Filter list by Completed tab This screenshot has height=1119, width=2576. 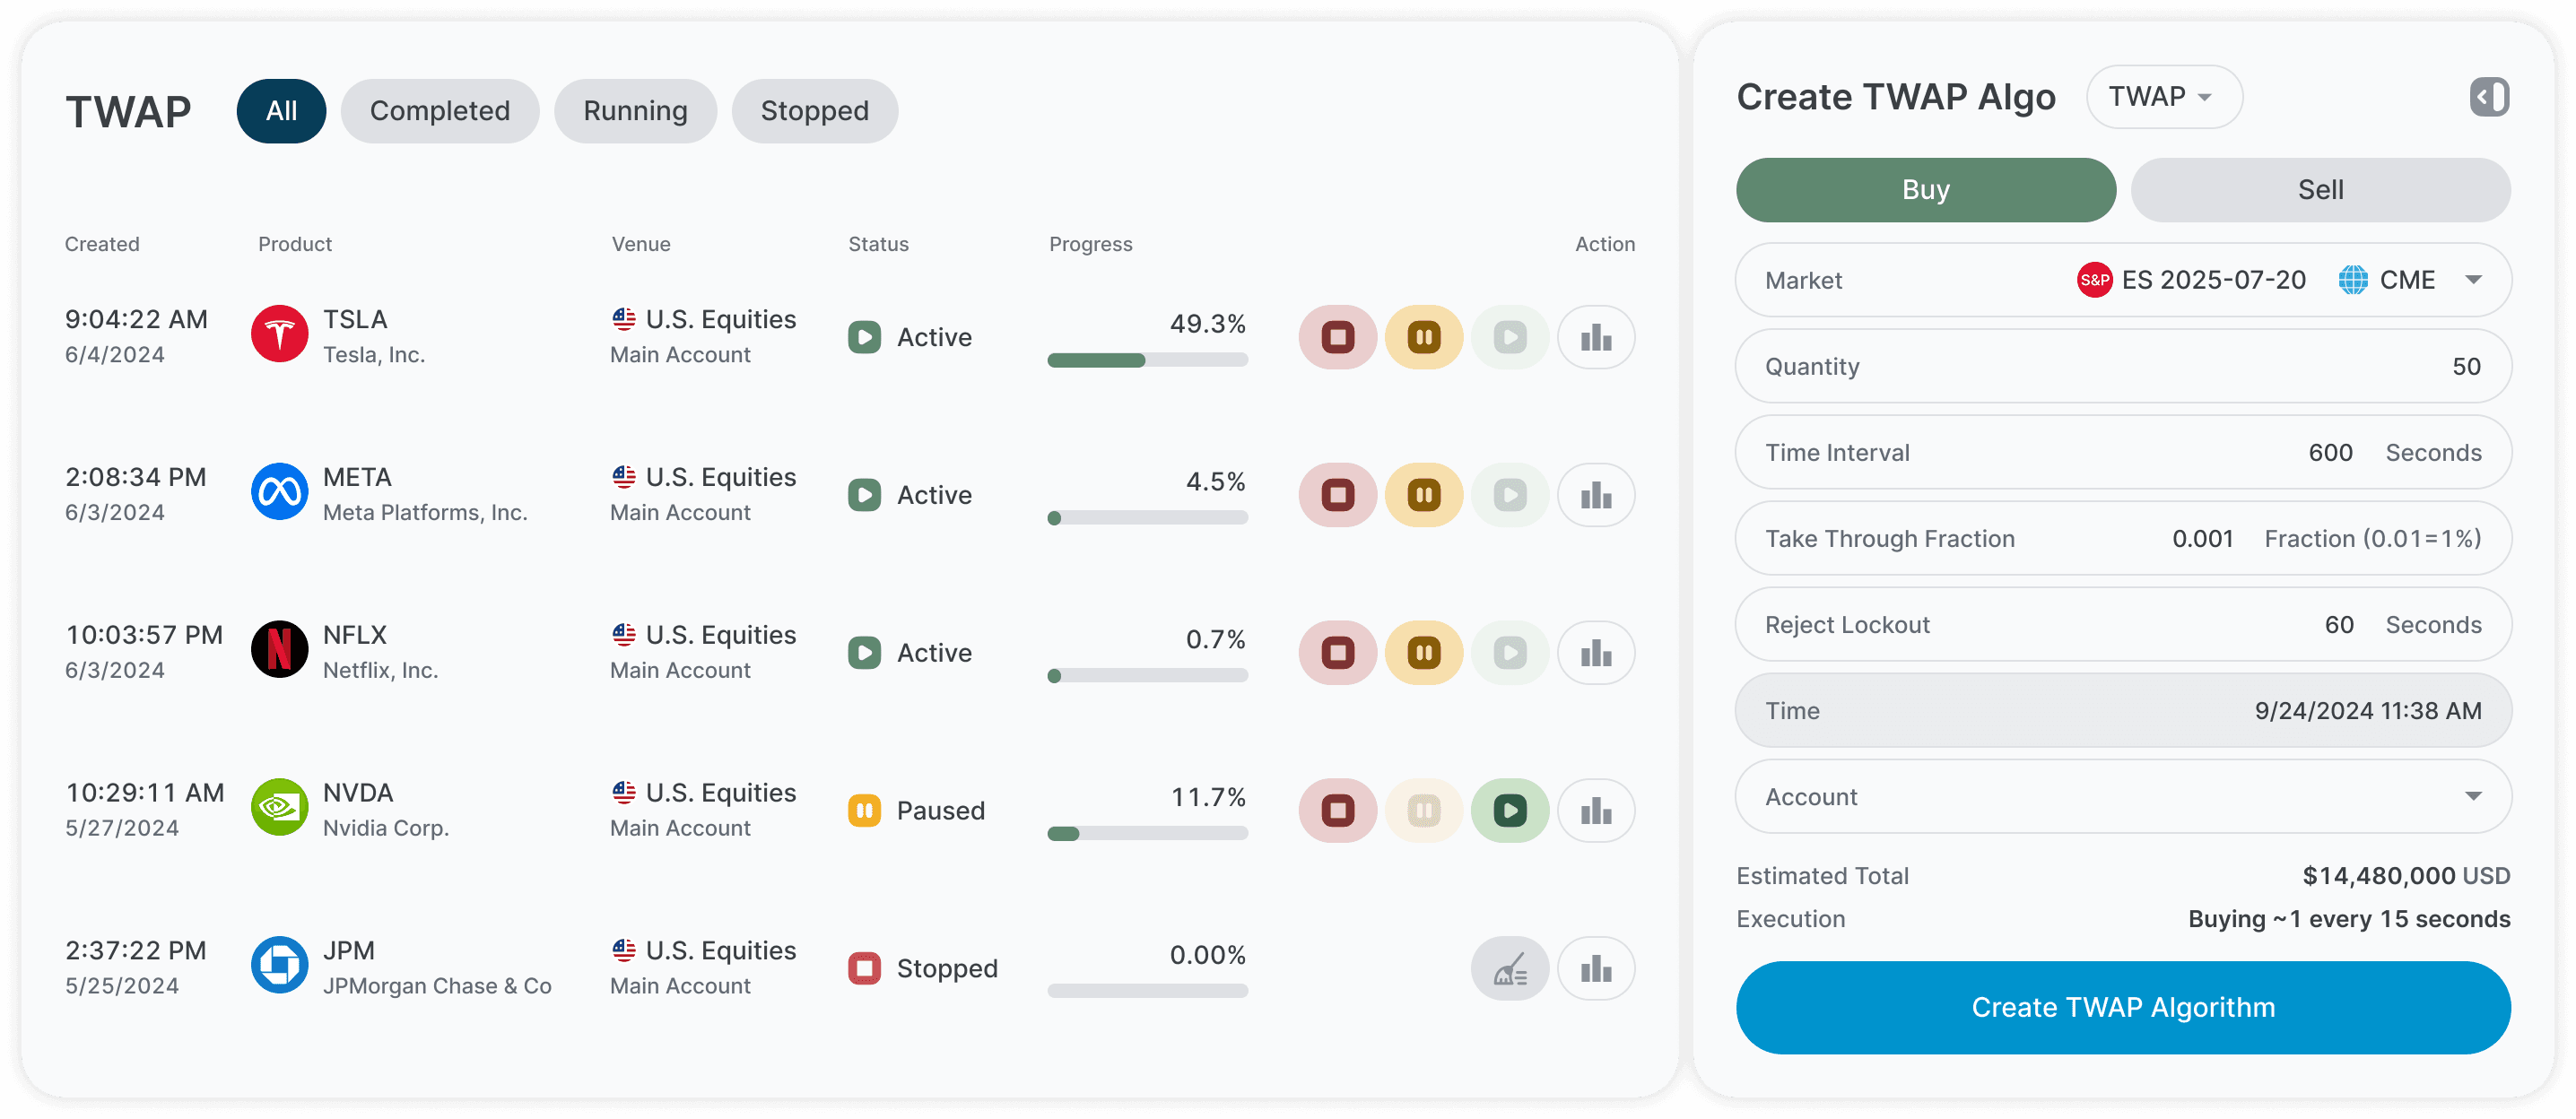[440, 111]
